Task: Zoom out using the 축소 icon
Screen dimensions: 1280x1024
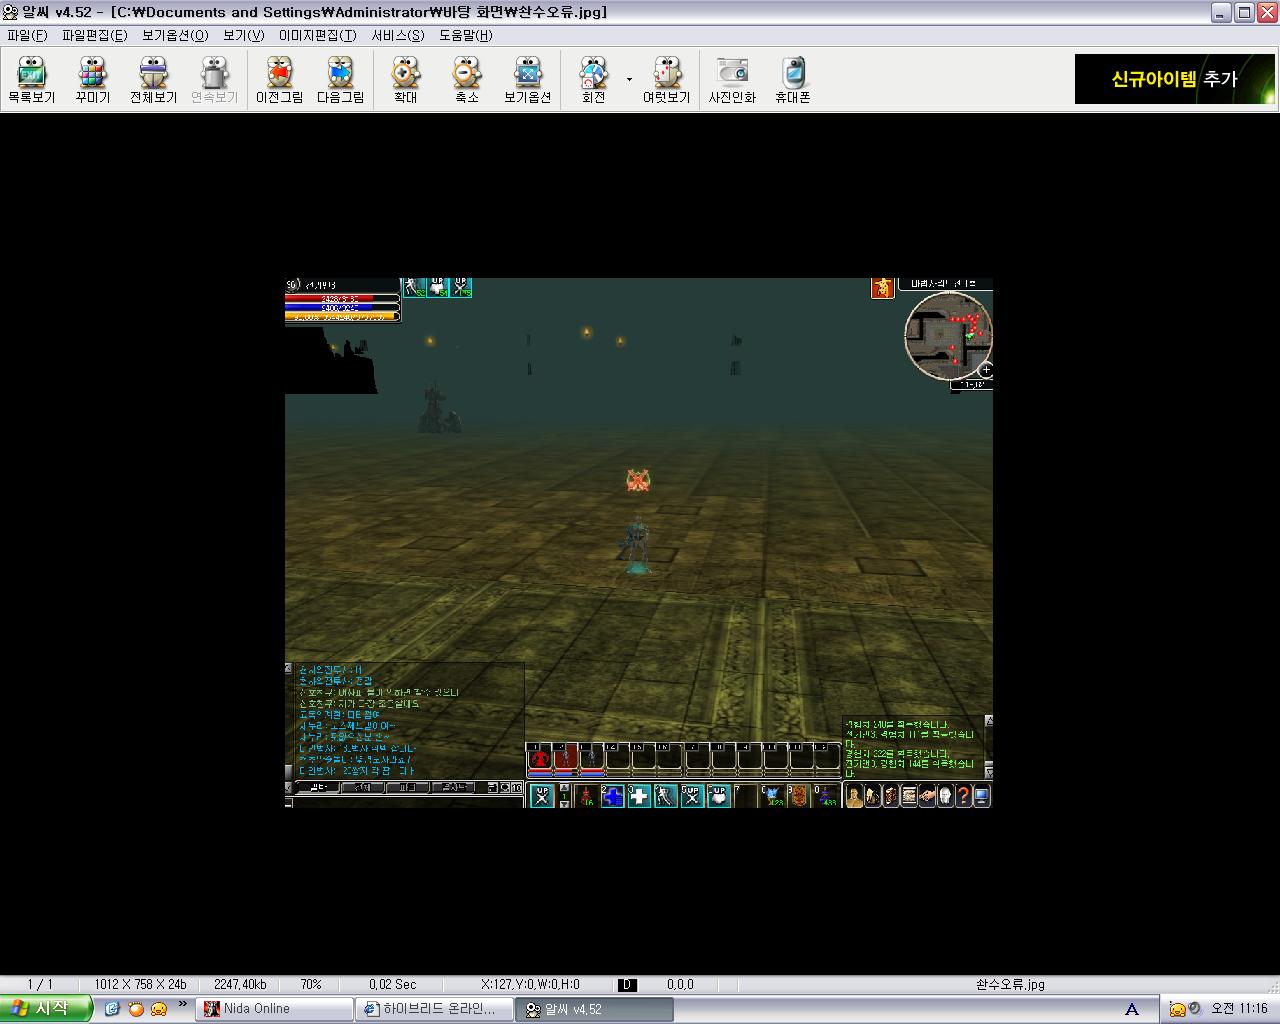Action: click(x=466, y=80)
